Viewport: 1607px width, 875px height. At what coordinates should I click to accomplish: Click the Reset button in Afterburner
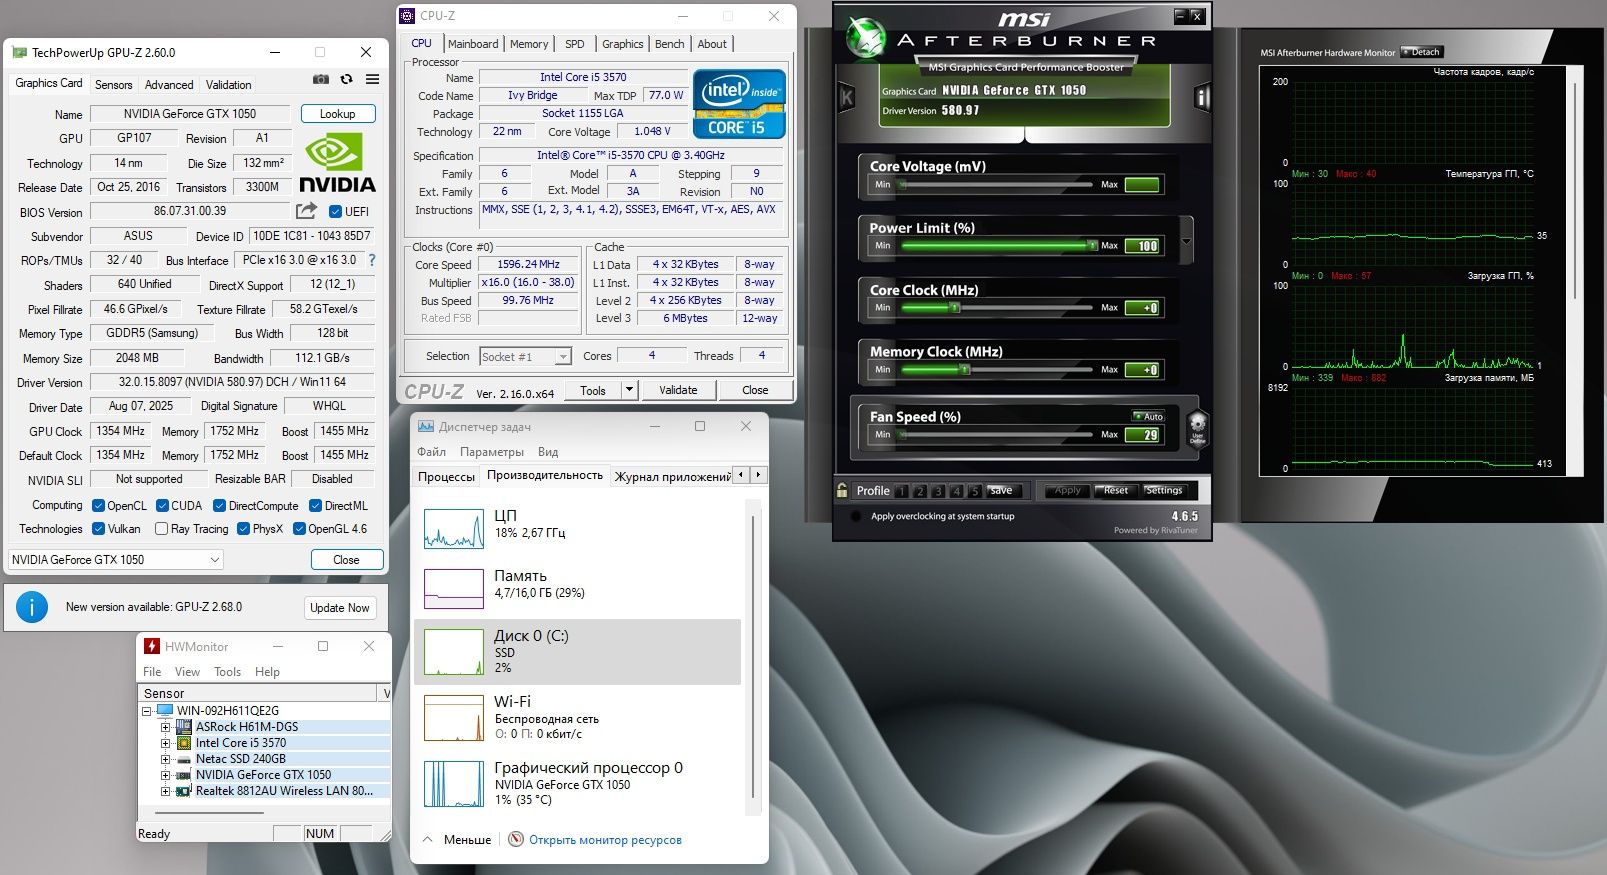click(x=1116, y=491)
